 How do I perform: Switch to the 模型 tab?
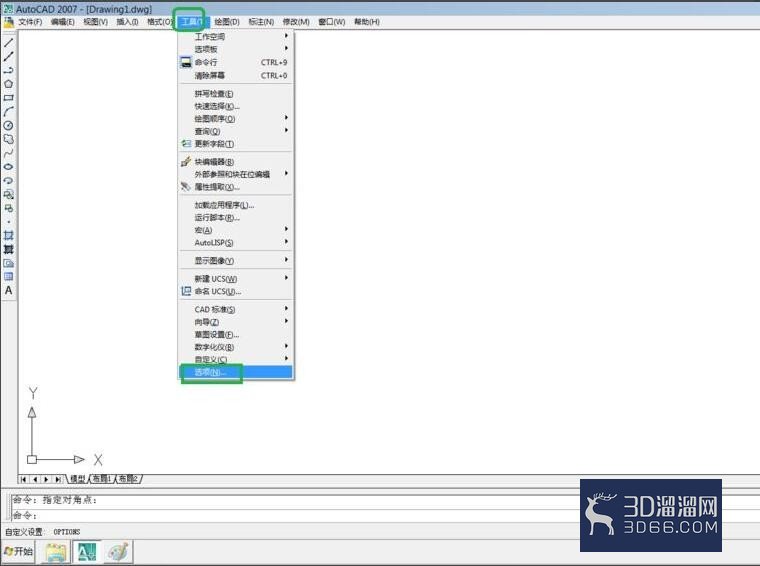click(78, 479)
